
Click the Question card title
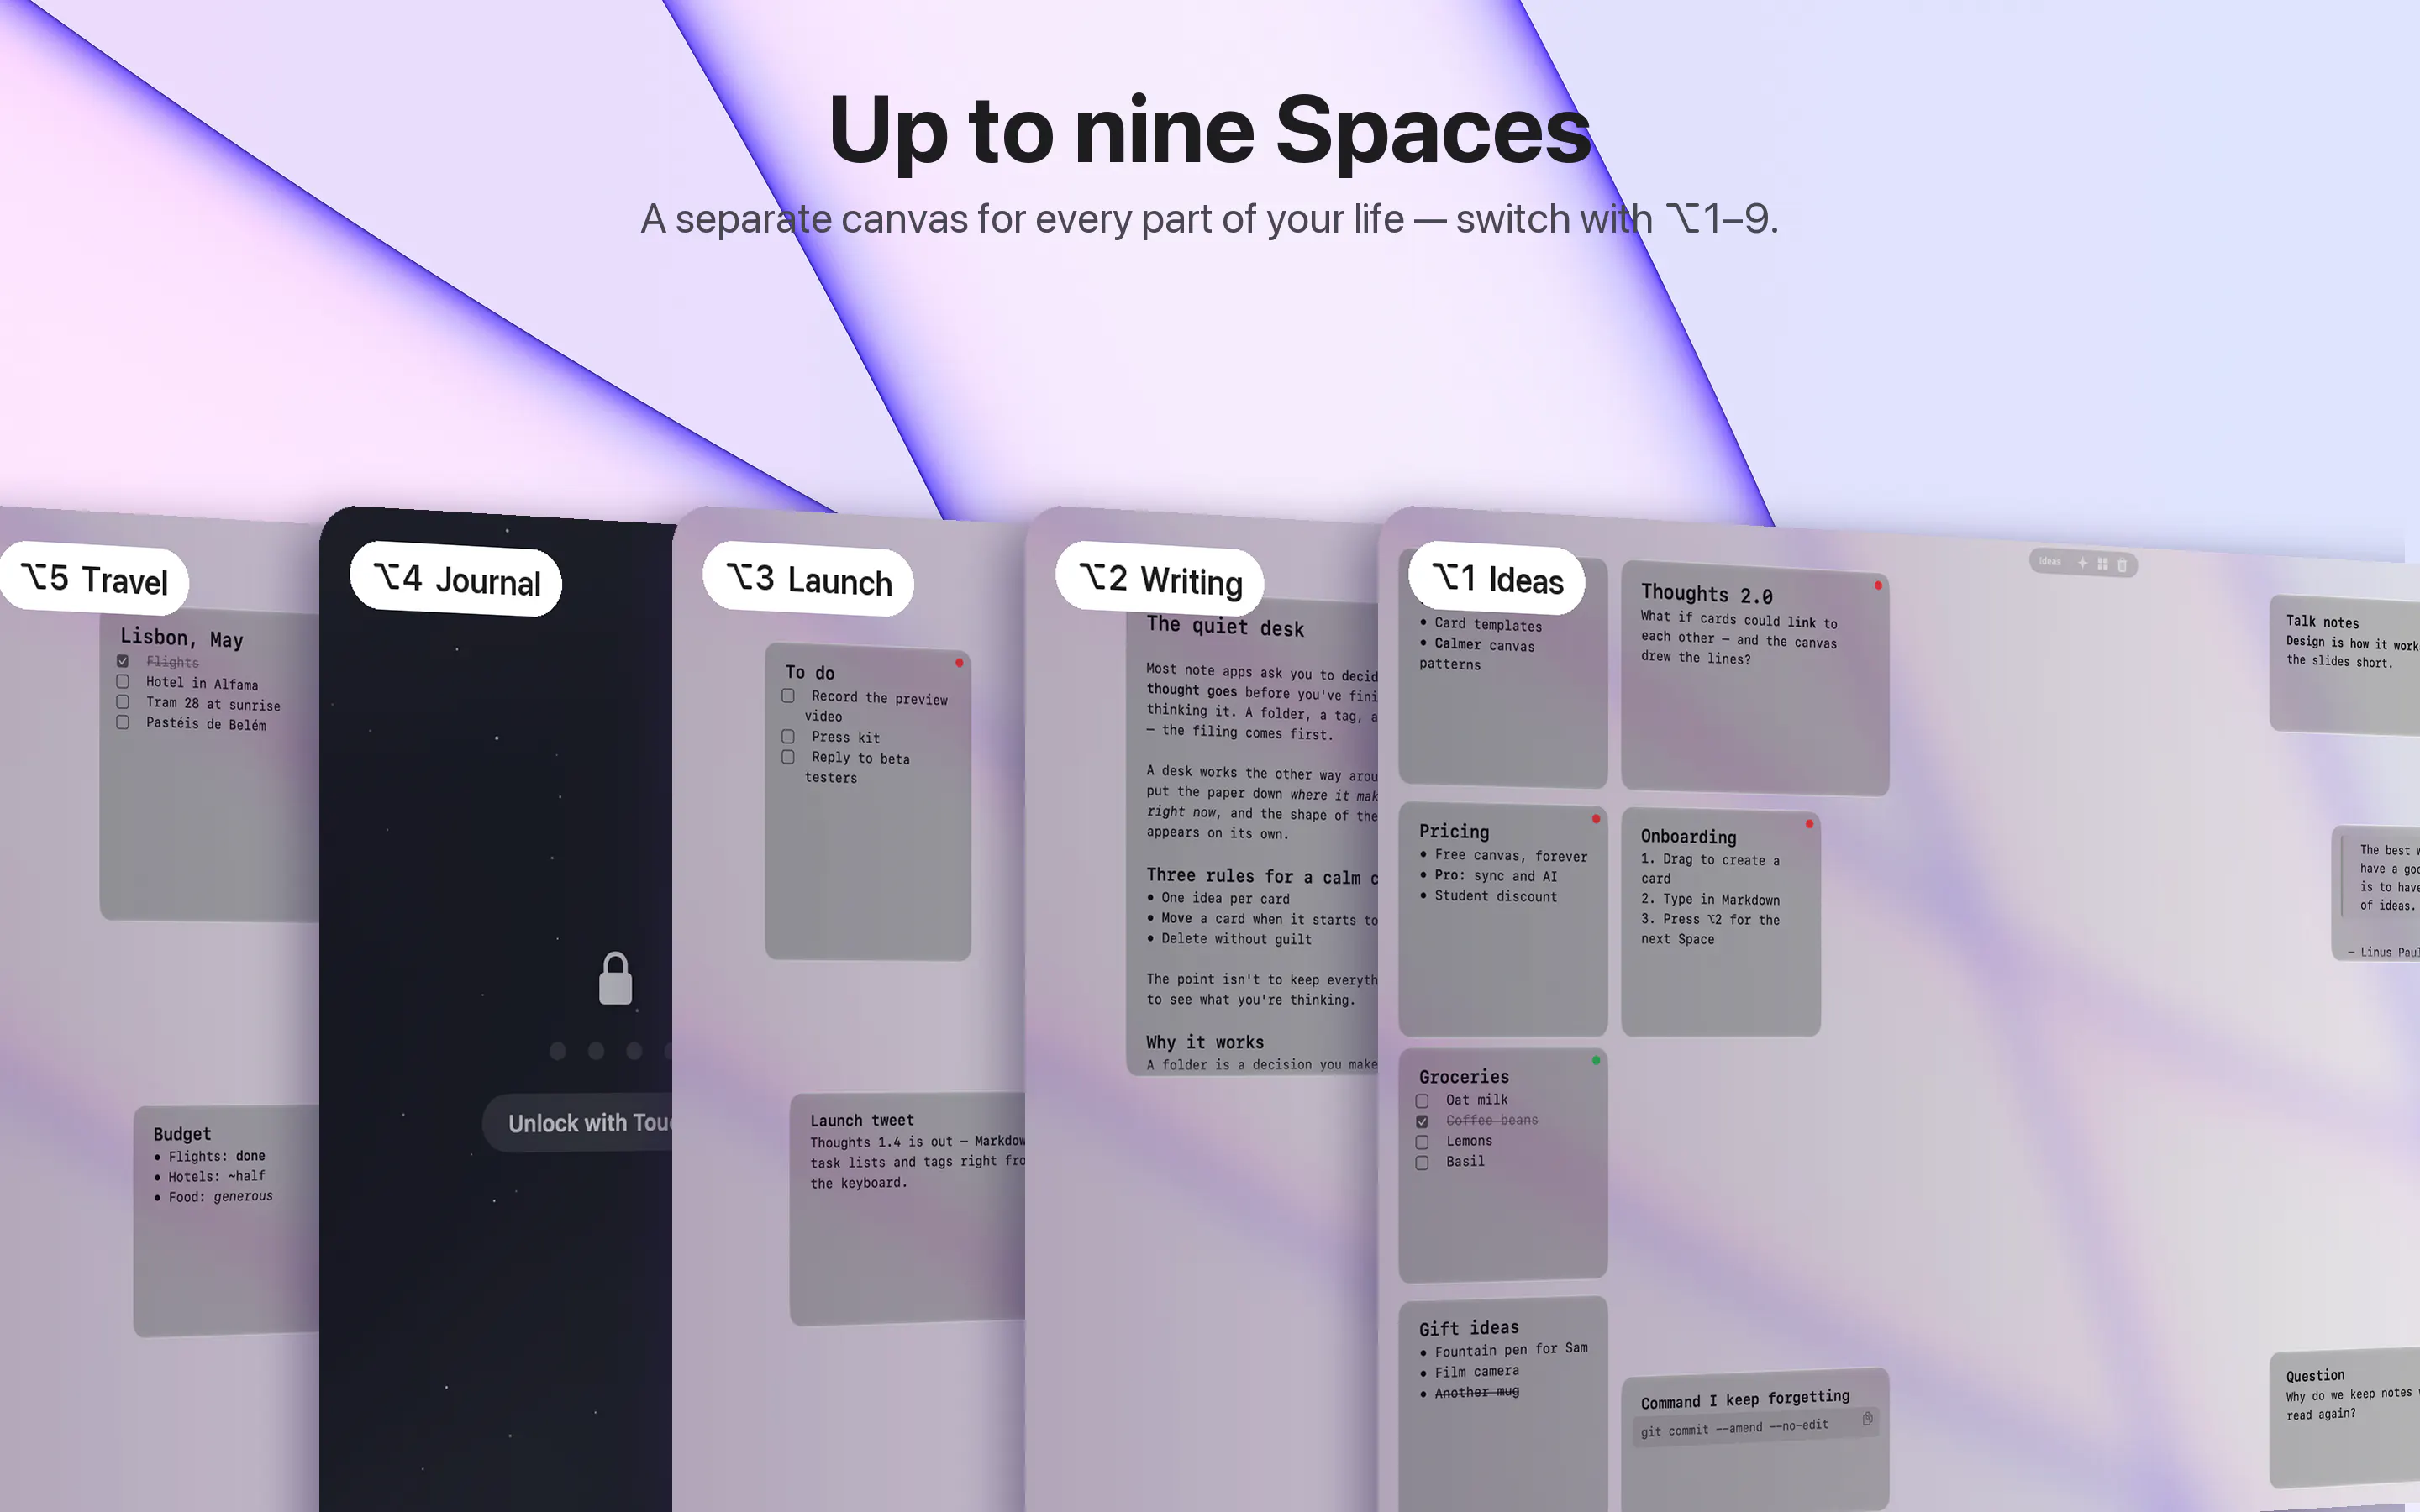2315,1376
